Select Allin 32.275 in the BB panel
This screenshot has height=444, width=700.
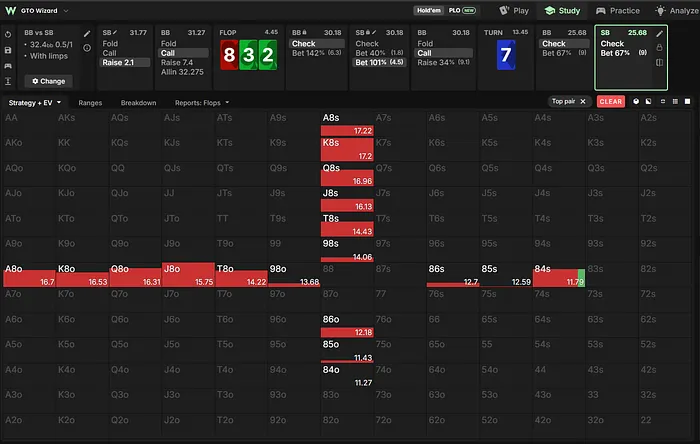click(x=182, y=72)
